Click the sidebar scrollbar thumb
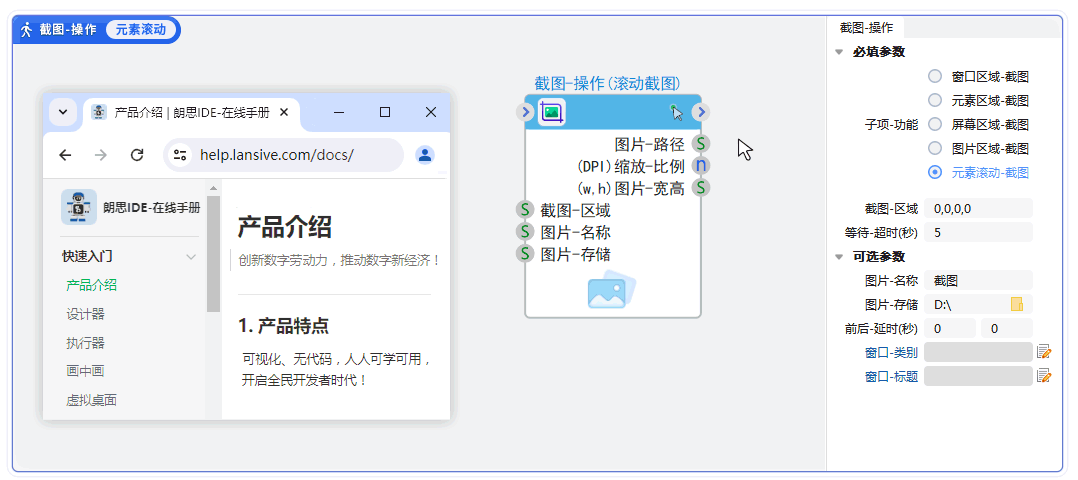The image size is (1078, 480). [x=213, y=254]
